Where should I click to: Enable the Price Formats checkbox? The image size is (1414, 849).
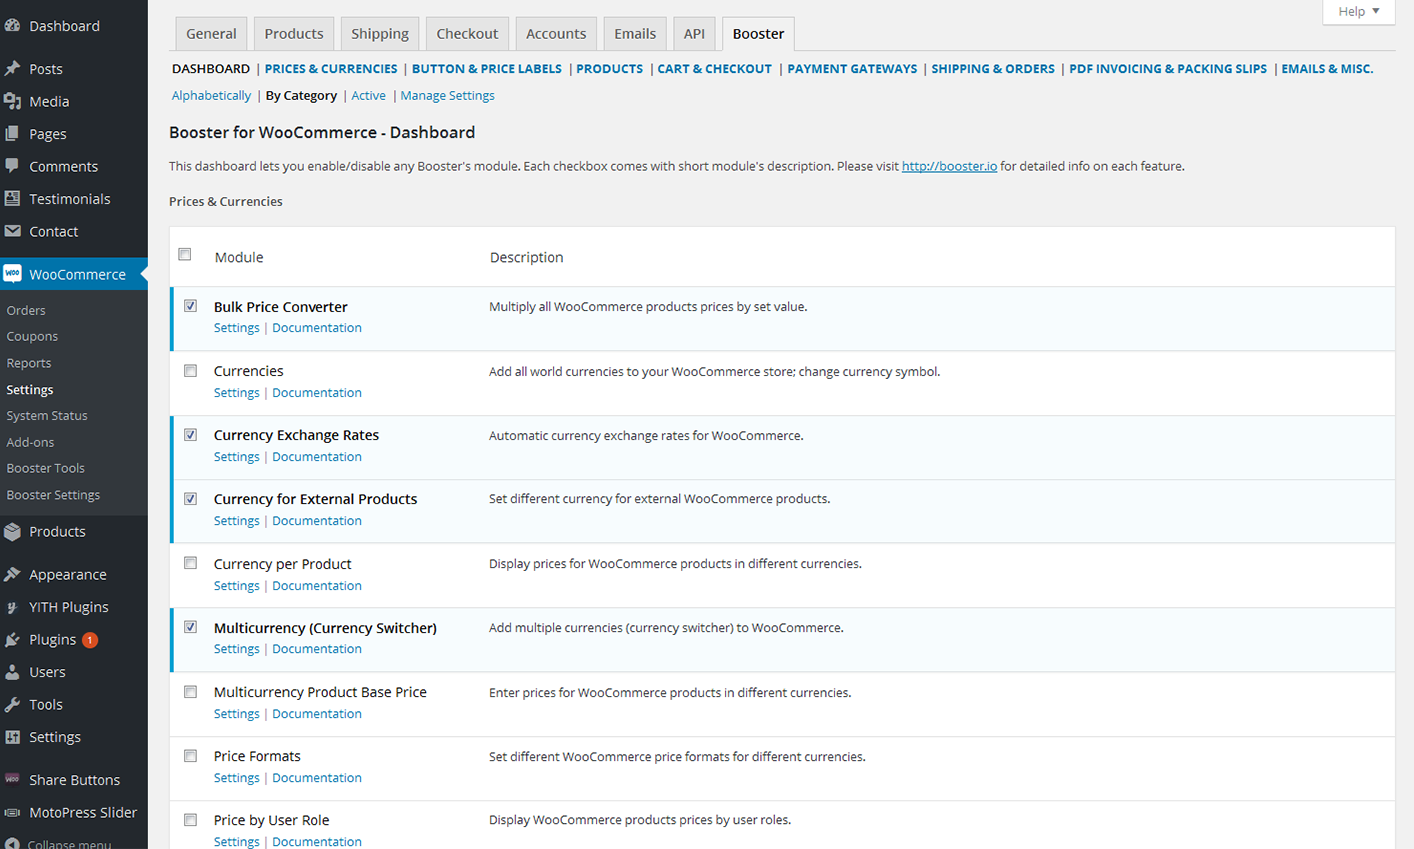[190, 756]
